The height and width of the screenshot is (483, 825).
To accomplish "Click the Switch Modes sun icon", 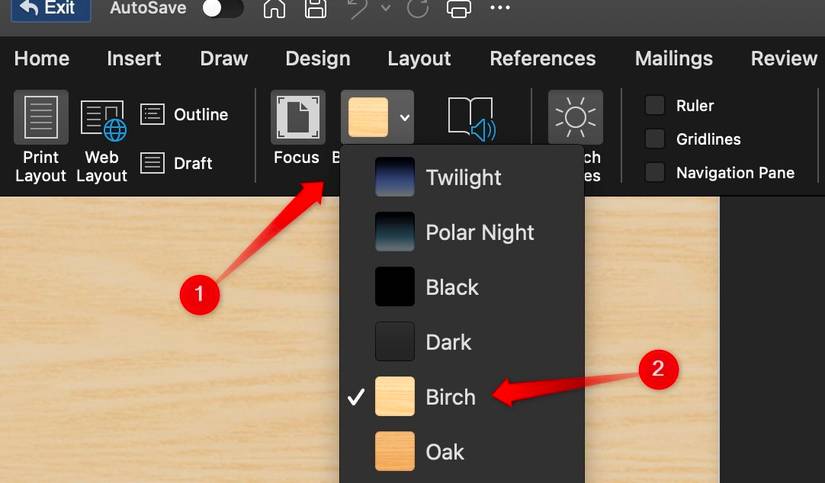I will pos(575,119).
